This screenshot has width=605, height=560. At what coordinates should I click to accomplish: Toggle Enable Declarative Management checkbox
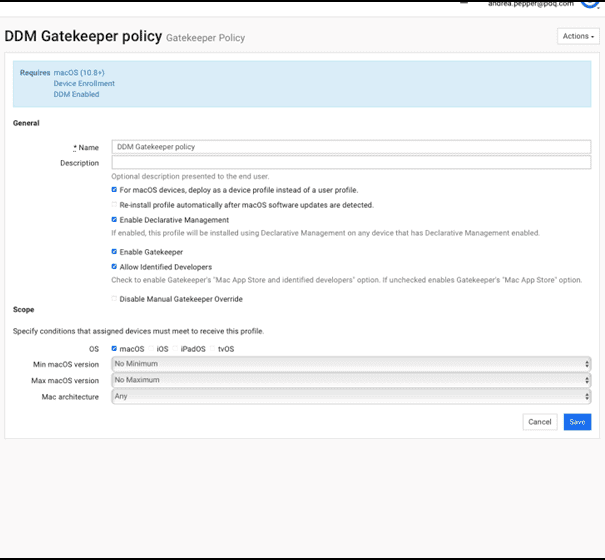[114, 220]
